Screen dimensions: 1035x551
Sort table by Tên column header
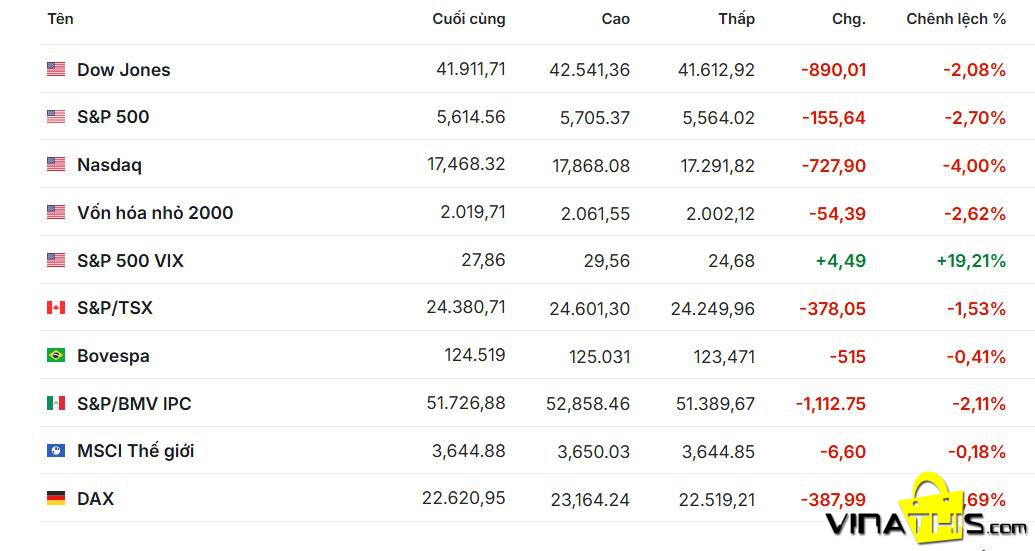(x=60, y=18)
